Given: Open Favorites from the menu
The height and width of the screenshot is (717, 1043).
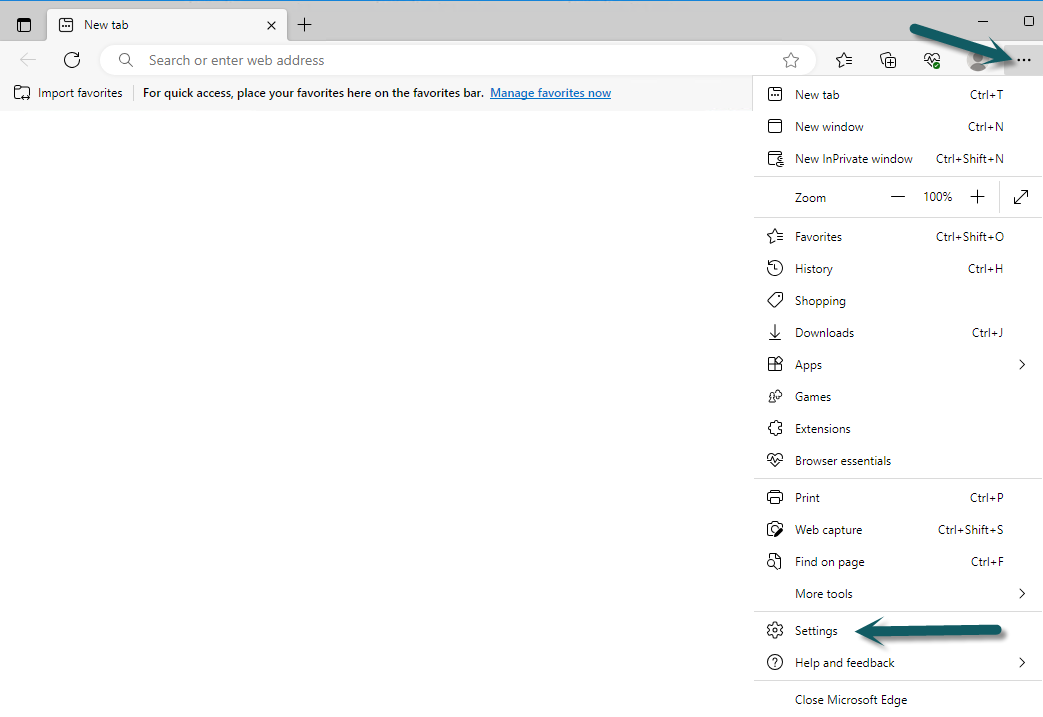Looking at the screenshot, I should pyautogui.click(x=898, y=237).
